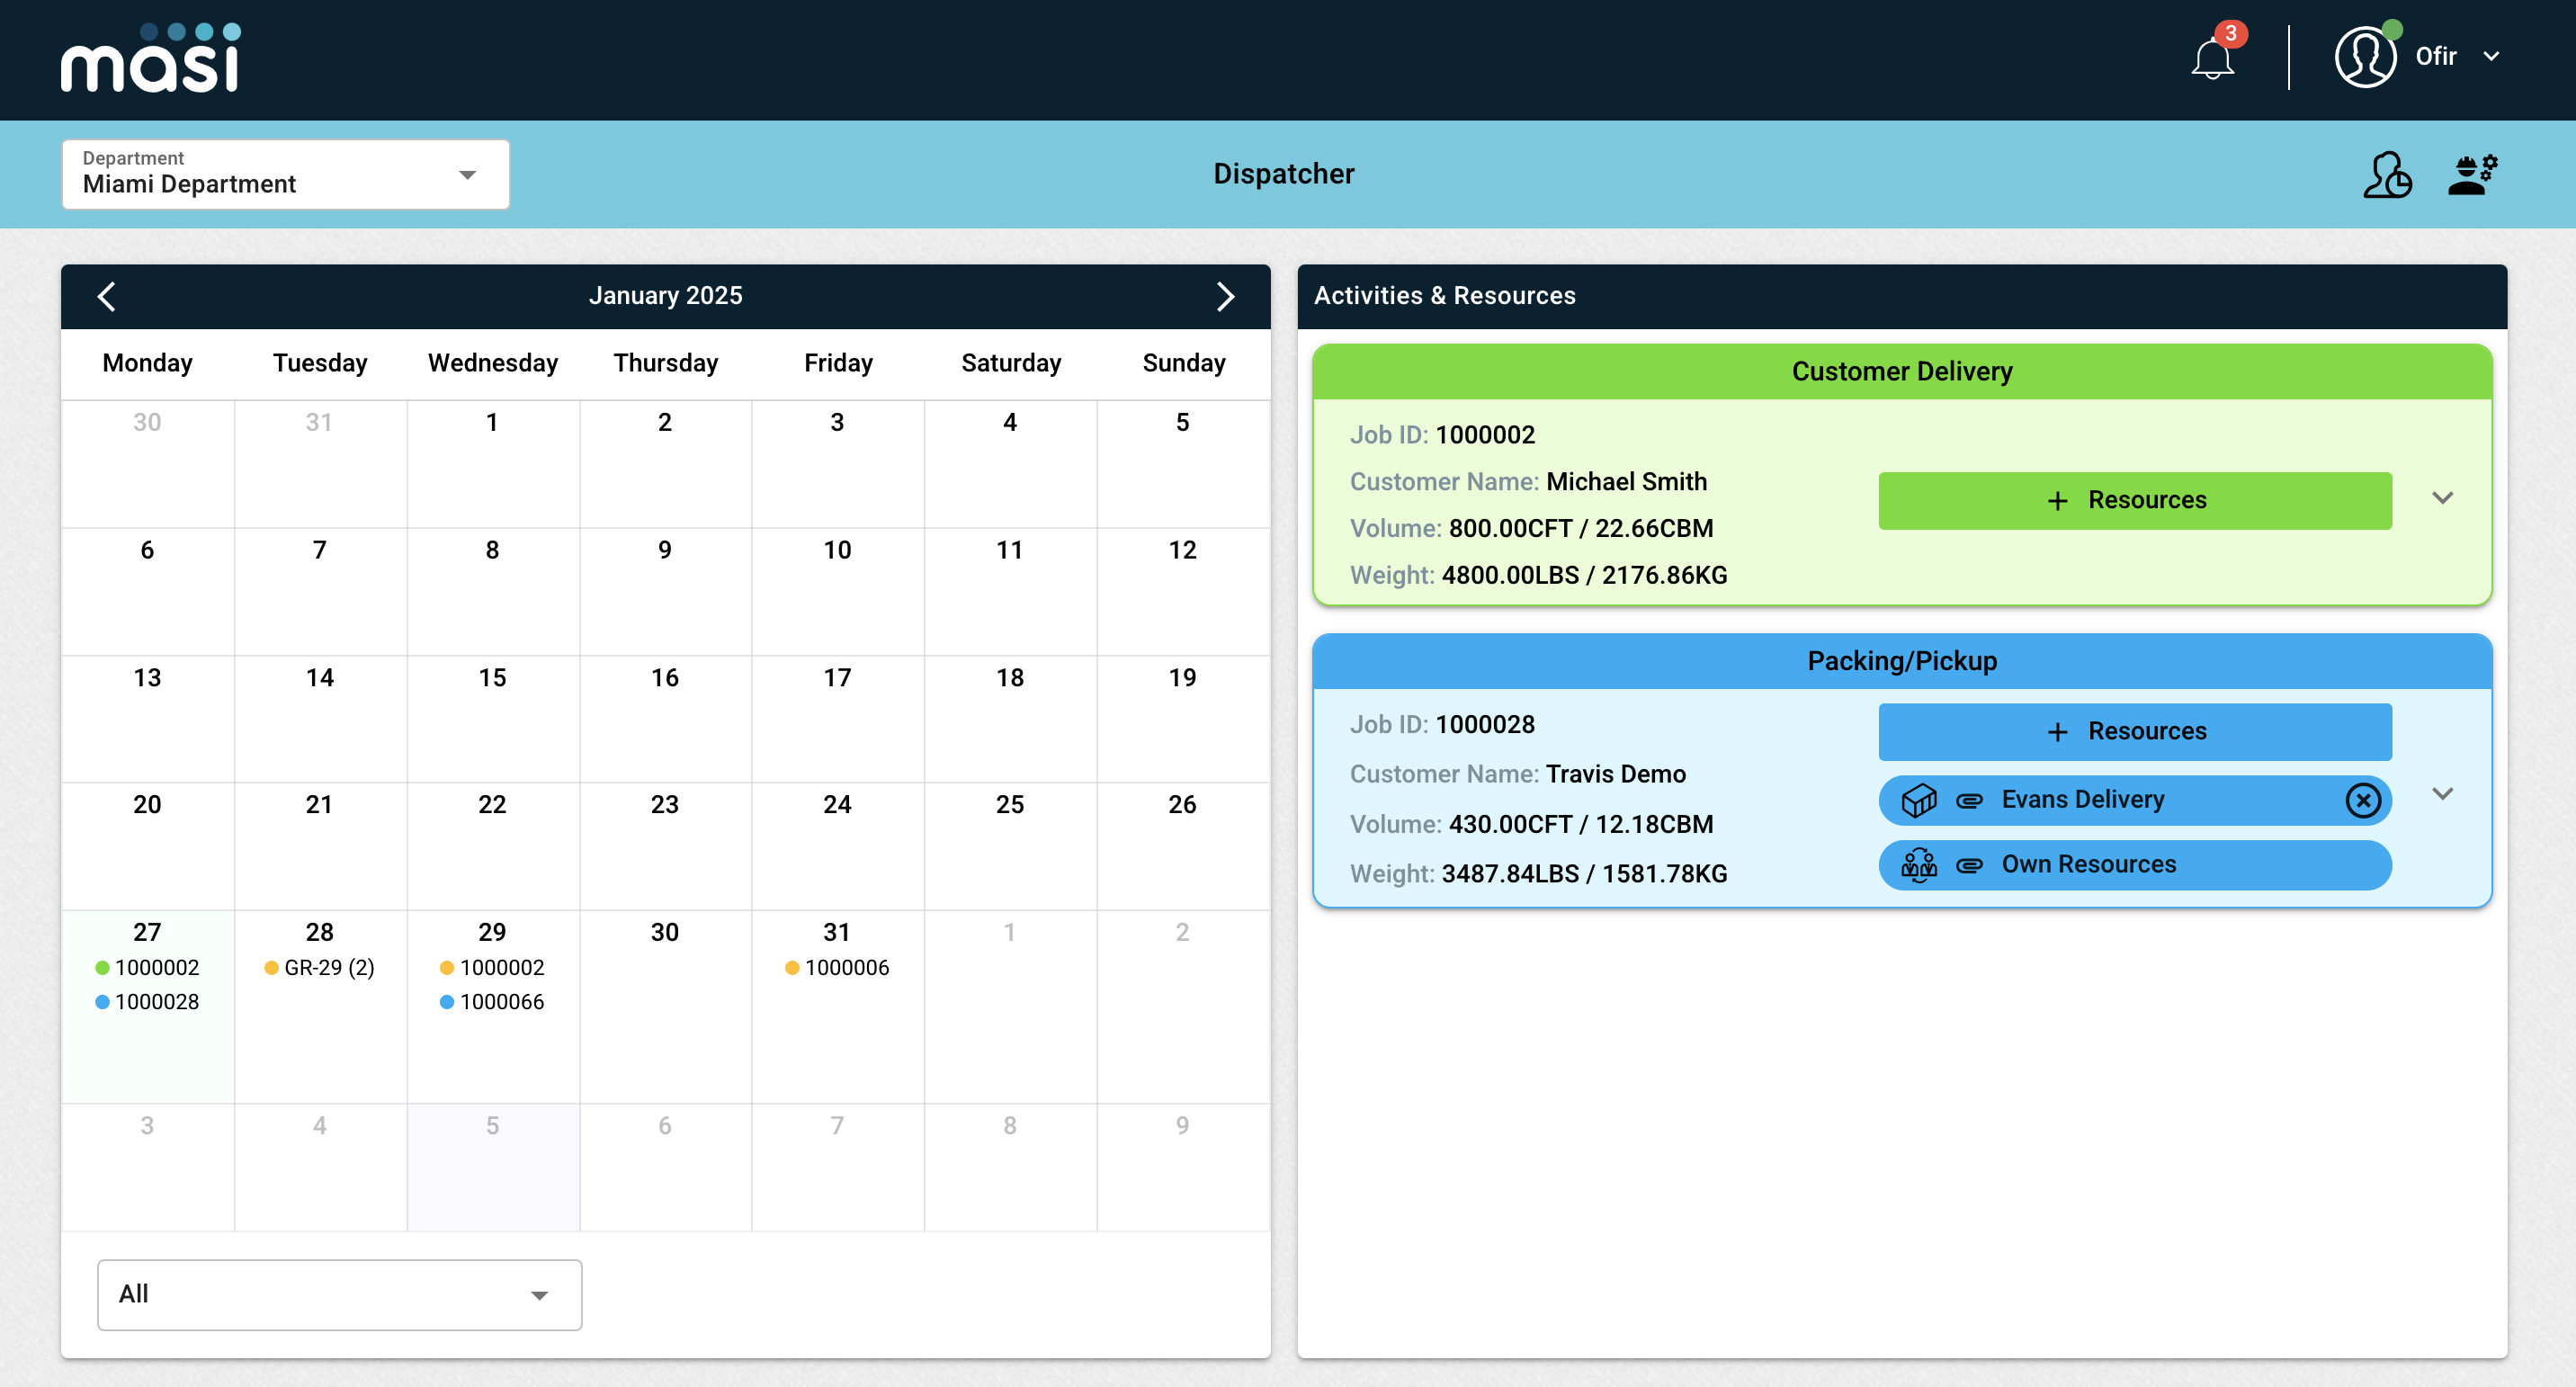Select job 1000028 on January 27
This screenshot has height=1387, width=2576.
tap(156, 1002)
